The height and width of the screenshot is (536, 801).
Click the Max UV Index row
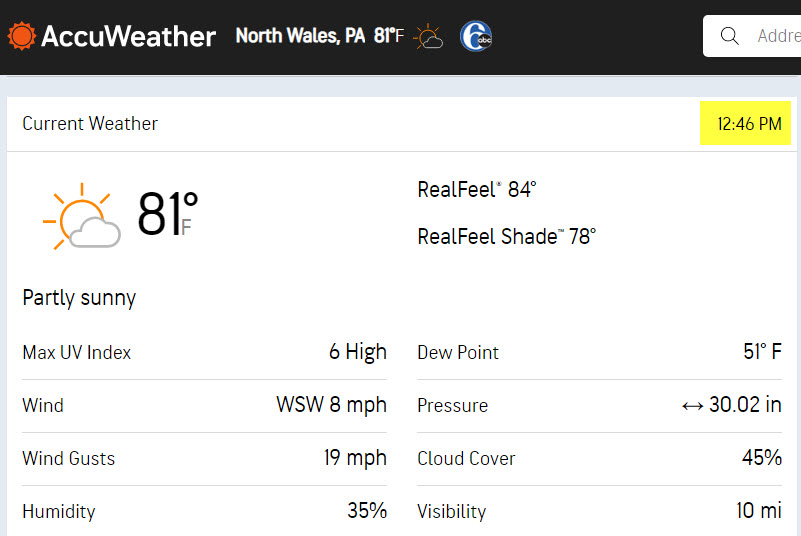pyautogui.click(x=204, y=353)
